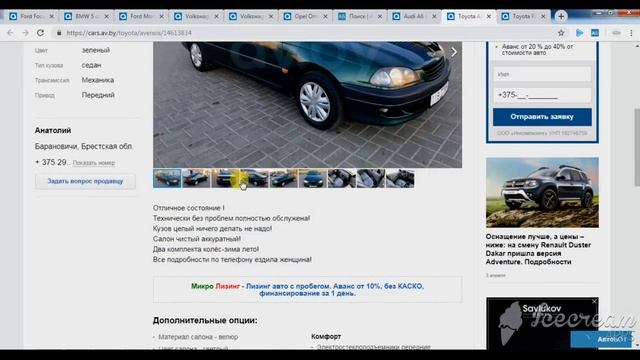Show next car photo with right chevron
Image resolution: width=640 pixels, height=360 pixels.
(x=454, y=52)
